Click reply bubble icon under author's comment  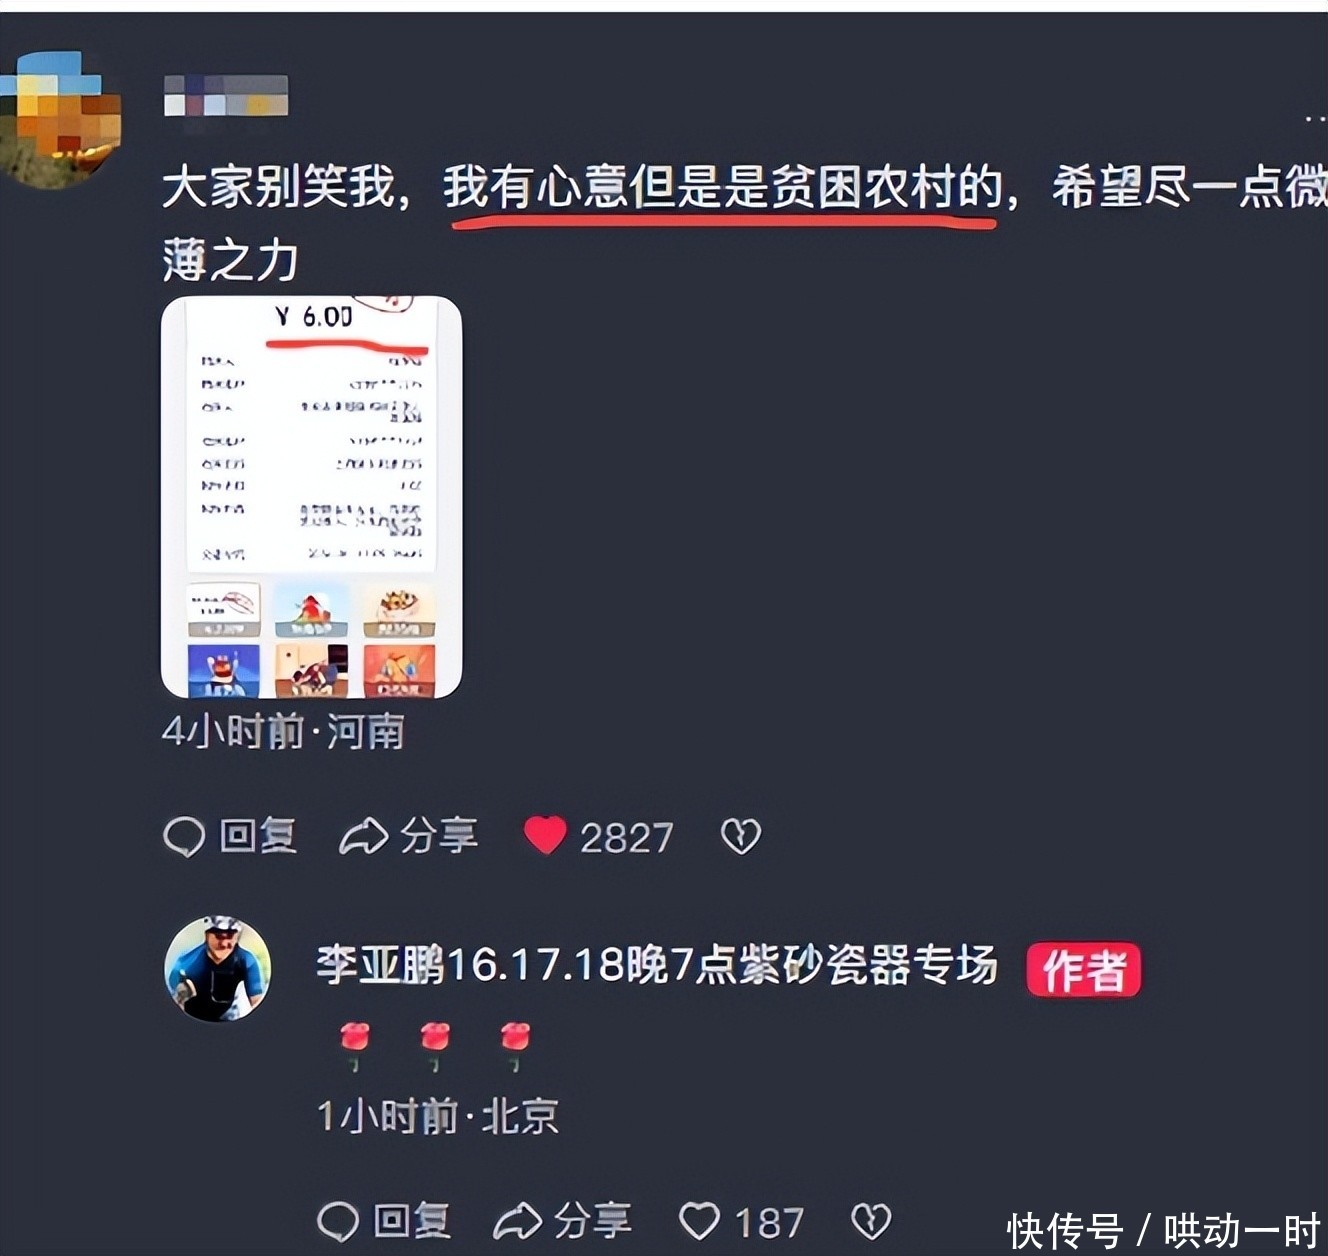click(x=338, y=1221)
